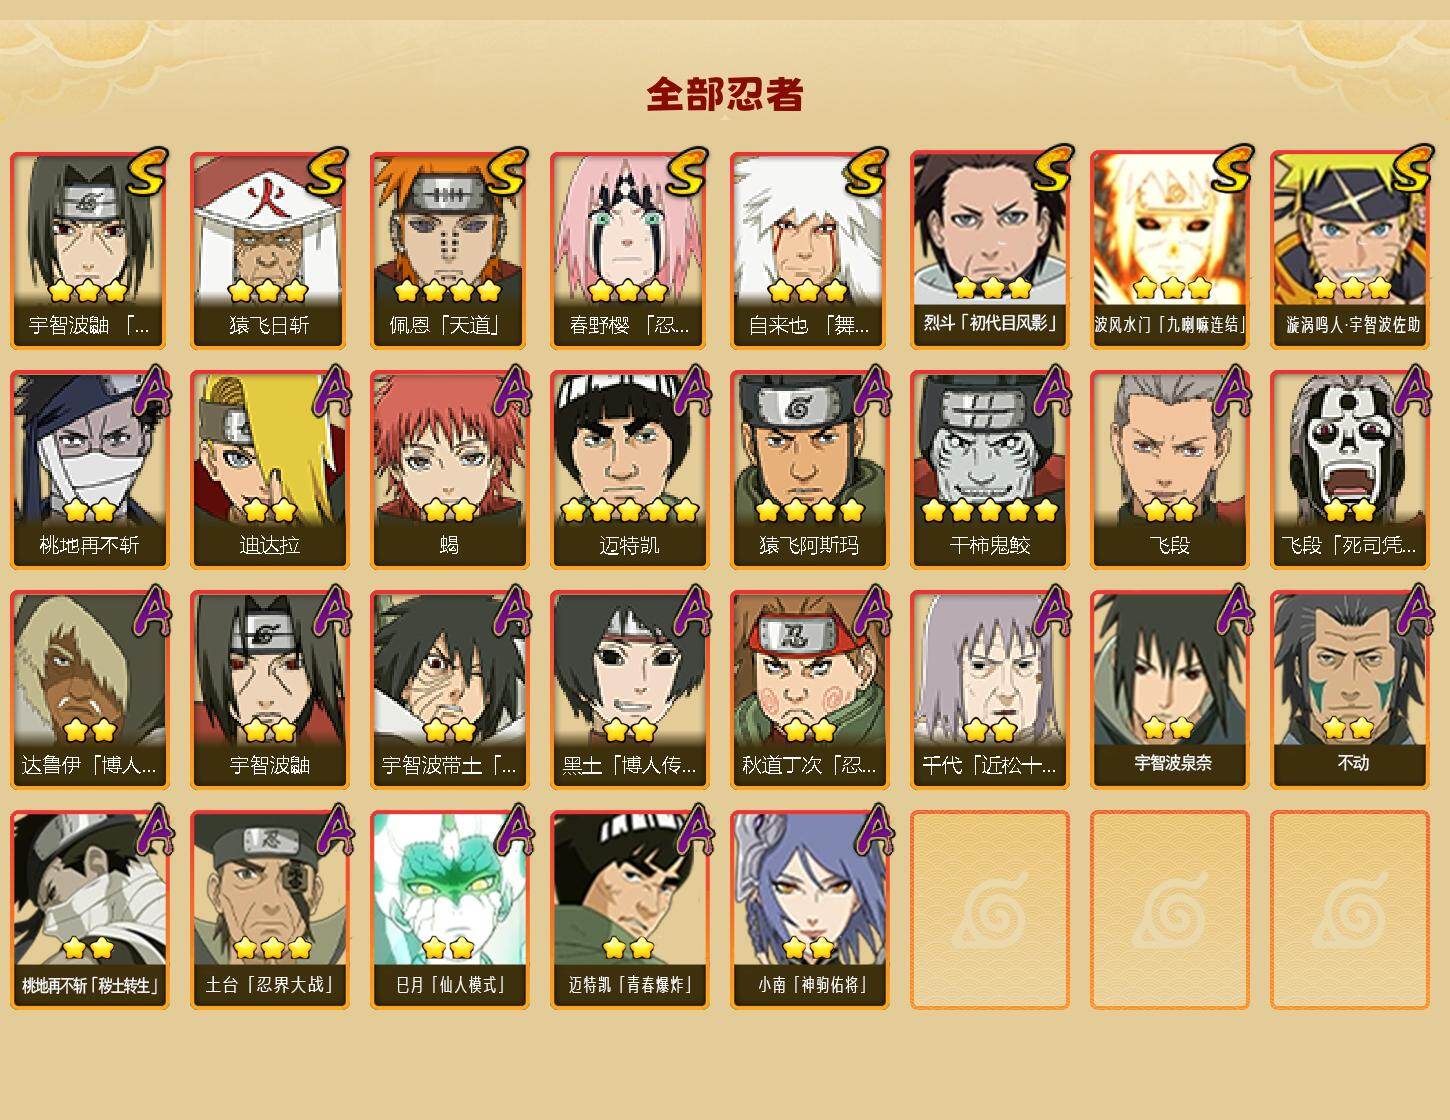Click the S rank badge on 春野樱 card
The image size is (1450, 1120).
point(687,171)
